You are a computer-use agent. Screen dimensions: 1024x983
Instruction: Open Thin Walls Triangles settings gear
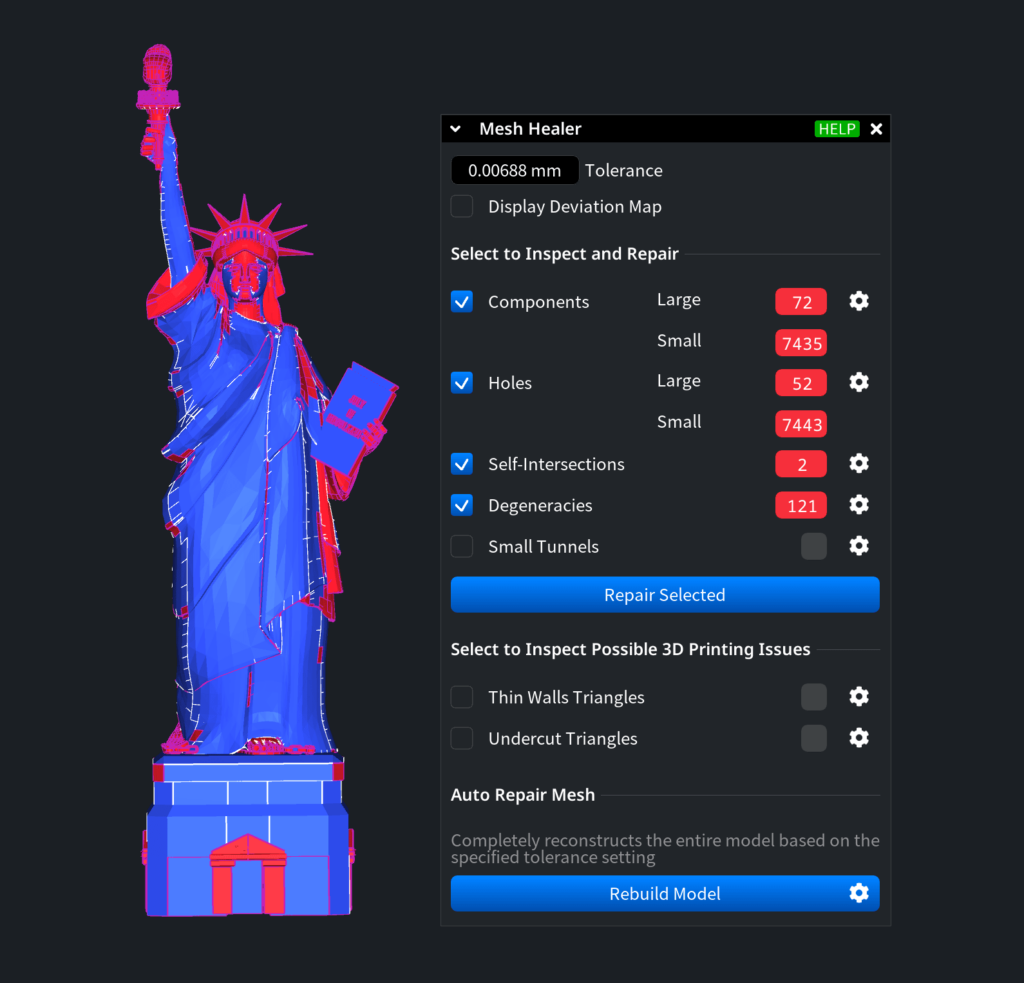[x=858, y=697]
